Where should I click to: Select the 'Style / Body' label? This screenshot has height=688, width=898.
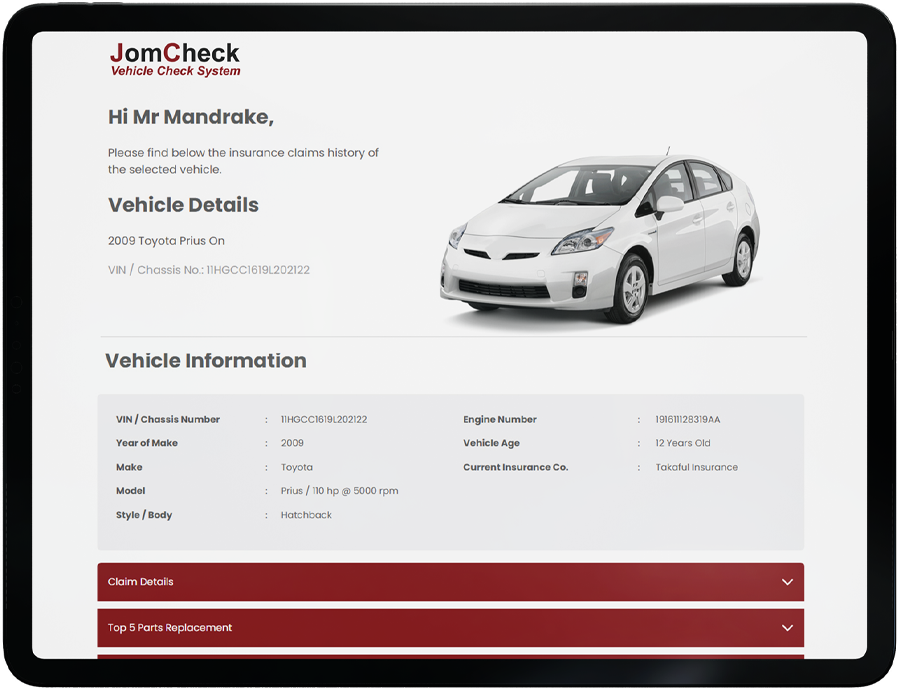(144, 515)
